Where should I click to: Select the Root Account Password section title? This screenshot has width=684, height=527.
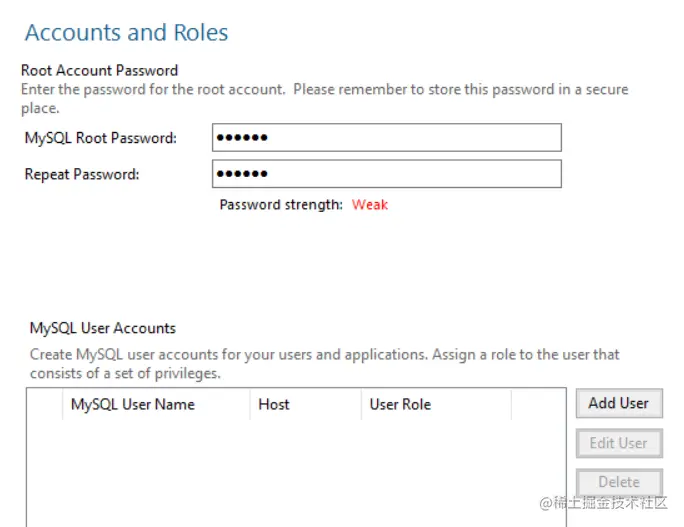(x=99, y=70)
